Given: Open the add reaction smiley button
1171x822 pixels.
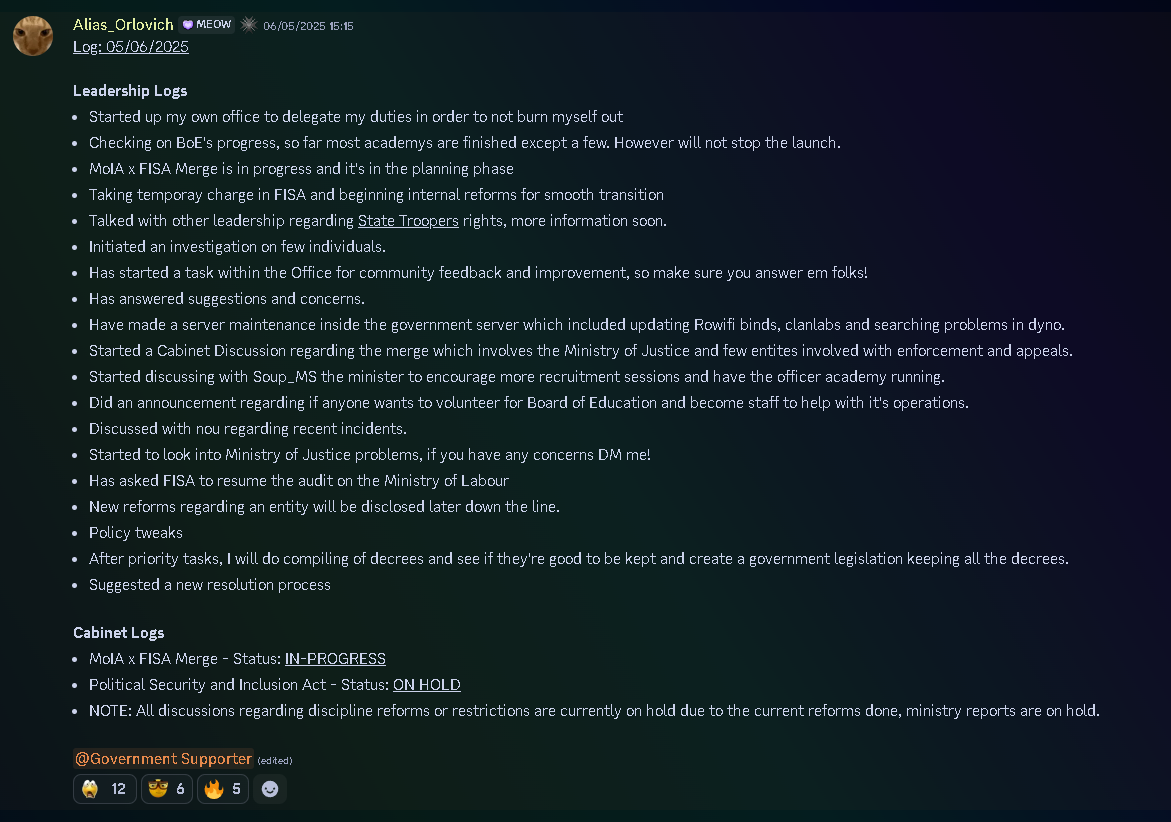Looking at the screenshot, I should click(270, 789).
